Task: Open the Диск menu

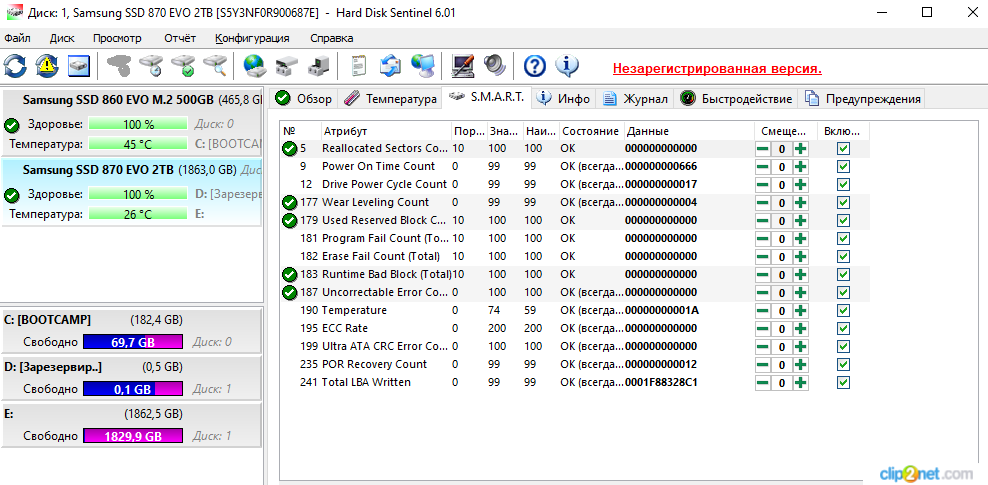Action: tap(62, 38)
